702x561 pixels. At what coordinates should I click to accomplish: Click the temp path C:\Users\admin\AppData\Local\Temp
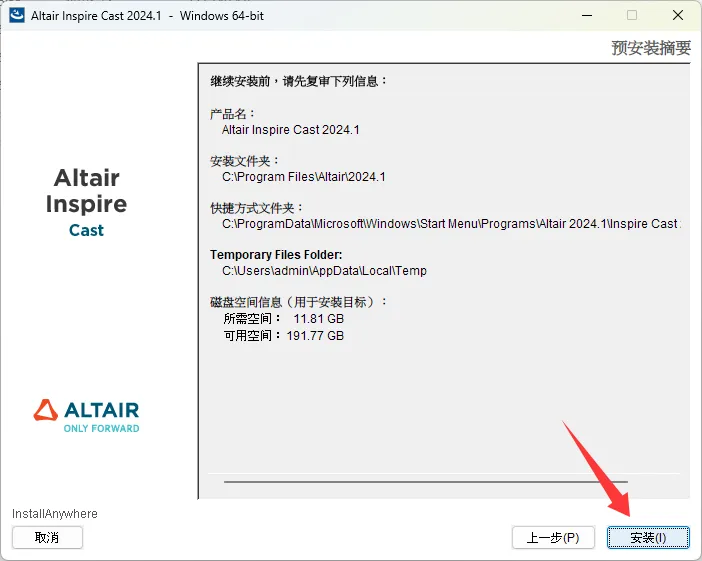tap(324, 271)
